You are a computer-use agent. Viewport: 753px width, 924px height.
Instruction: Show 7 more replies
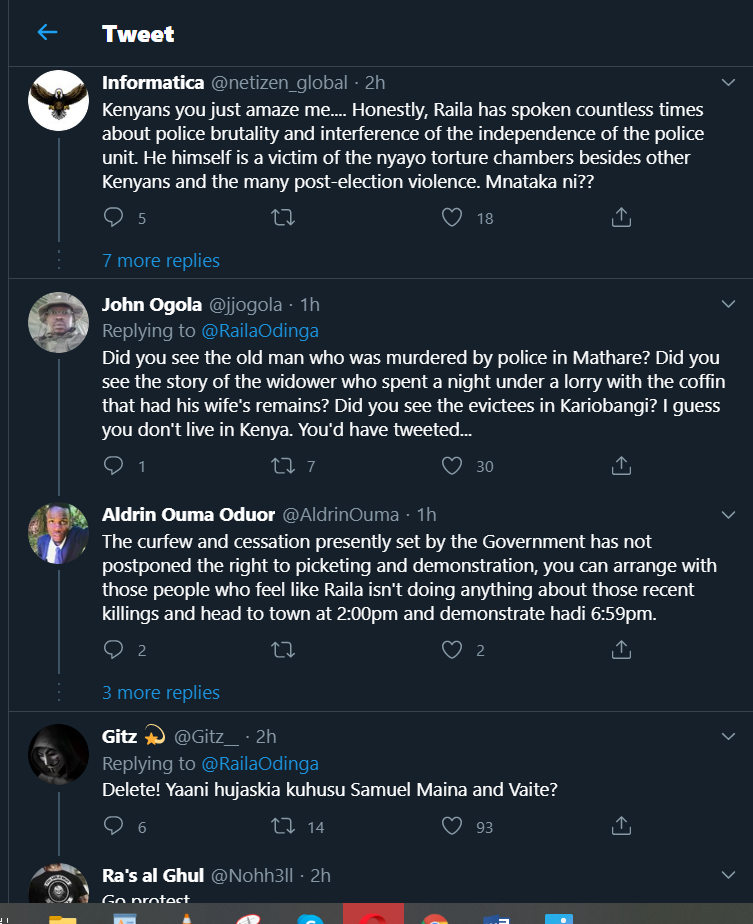tap(161, 260)
